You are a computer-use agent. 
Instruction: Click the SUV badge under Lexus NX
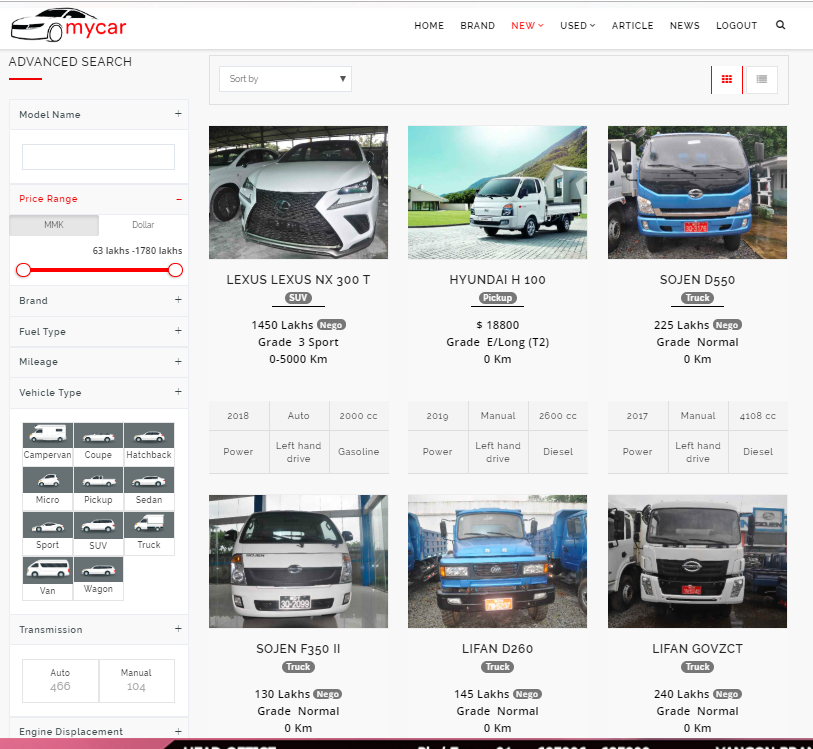click(x=298, y=298)
